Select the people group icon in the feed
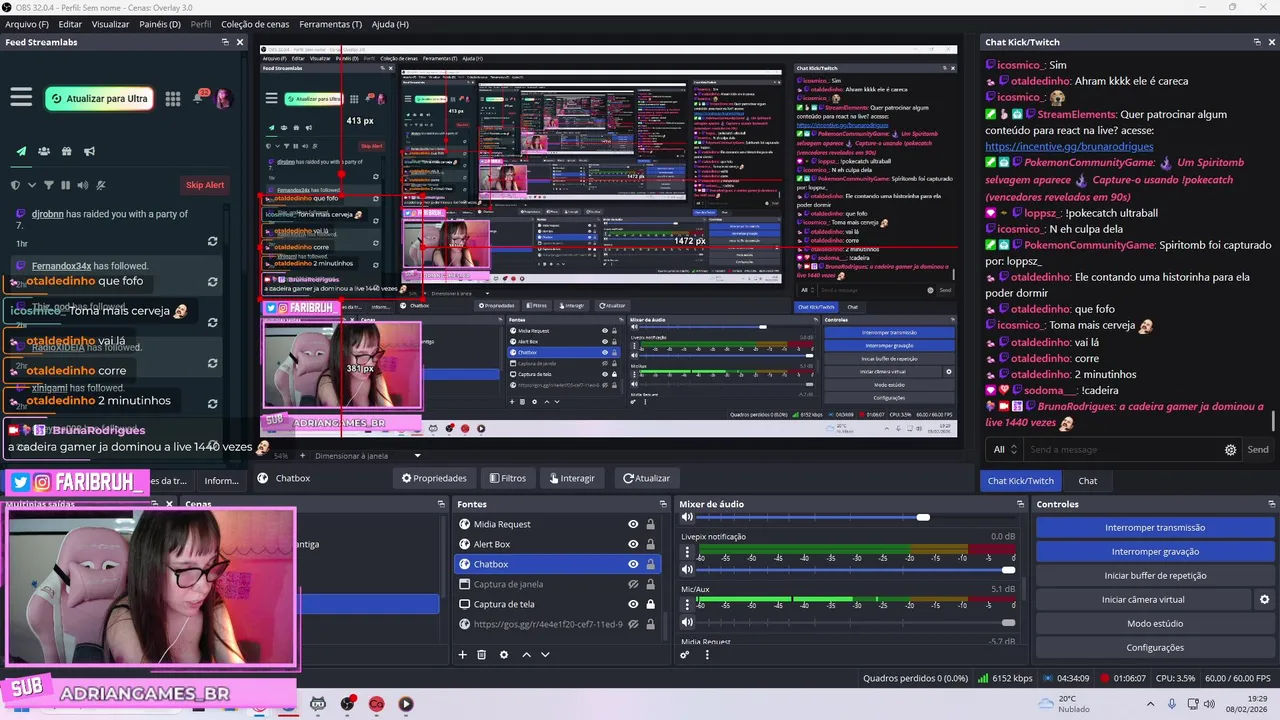 [x=44, y=152]
